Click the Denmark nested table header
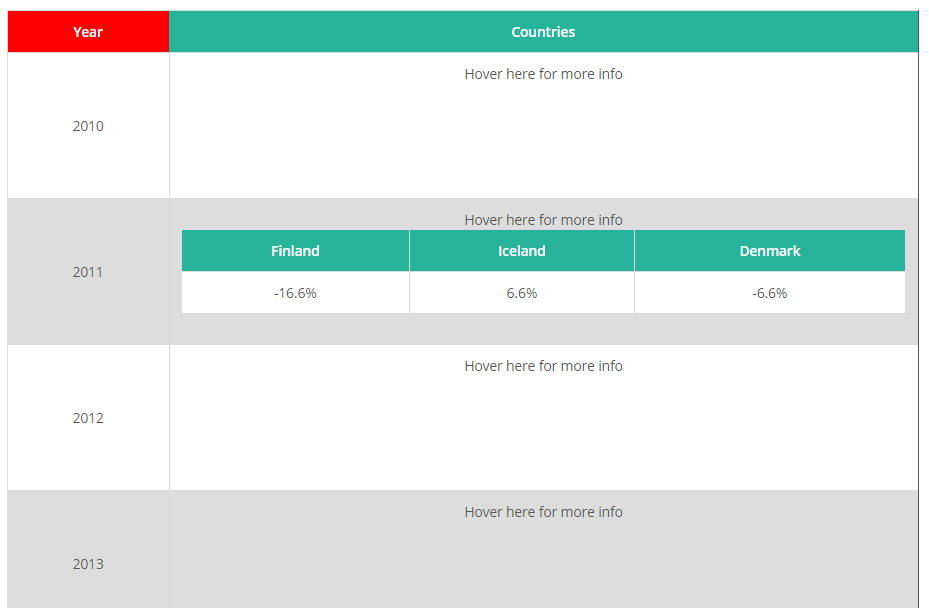The width and height of the screenshot is (929, 608). coord(770,251)
